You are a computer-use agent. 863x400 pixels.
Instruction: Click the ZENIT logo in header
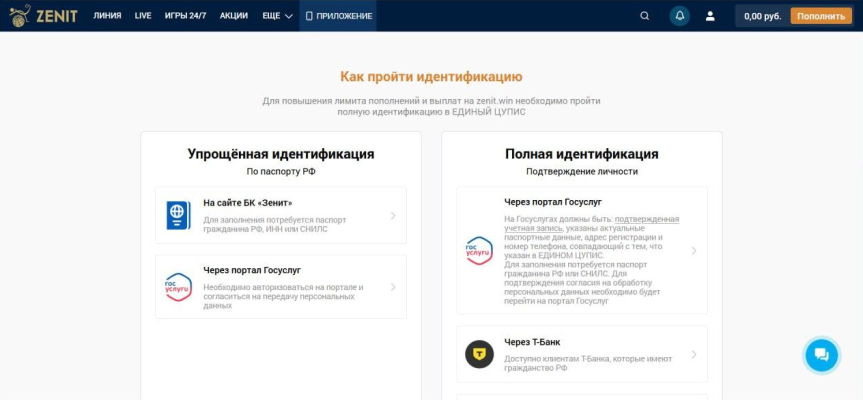(43, 16)
